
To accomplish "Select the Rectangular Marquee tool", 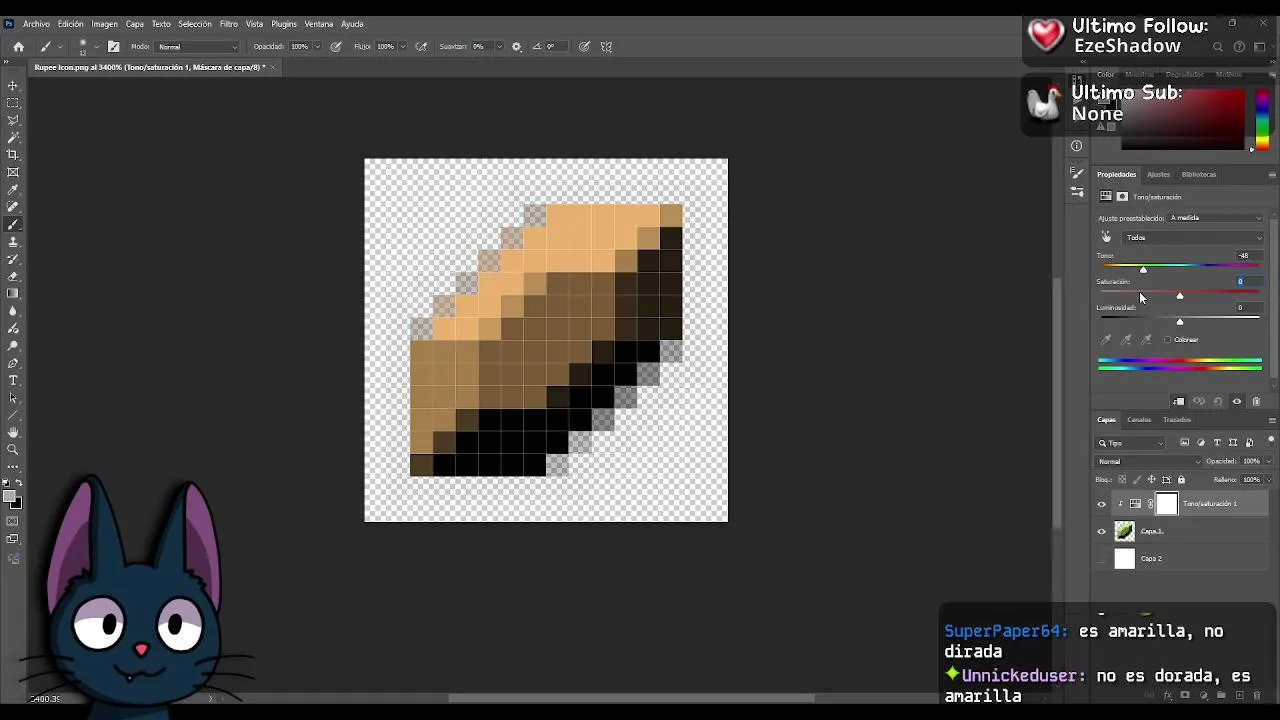I will pyautogui.click(x=13, y=103).
